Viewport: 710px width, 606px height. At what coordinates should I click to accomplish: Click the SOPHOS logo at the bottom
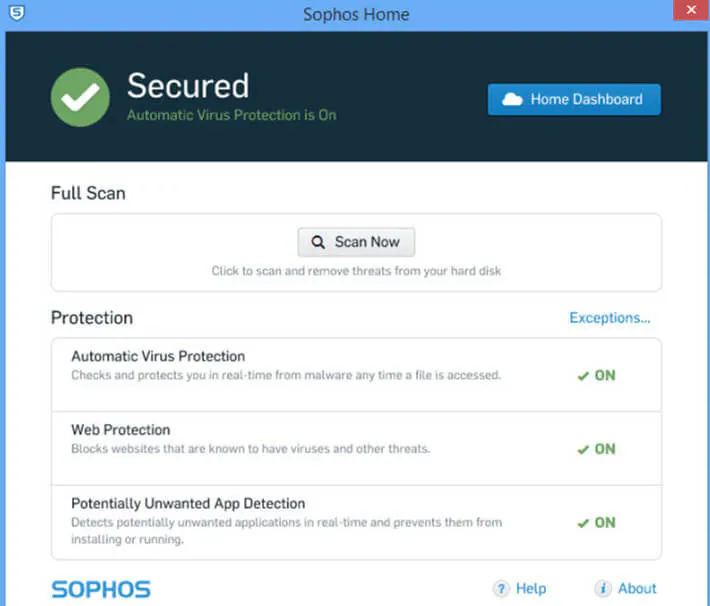click(101, 589)
